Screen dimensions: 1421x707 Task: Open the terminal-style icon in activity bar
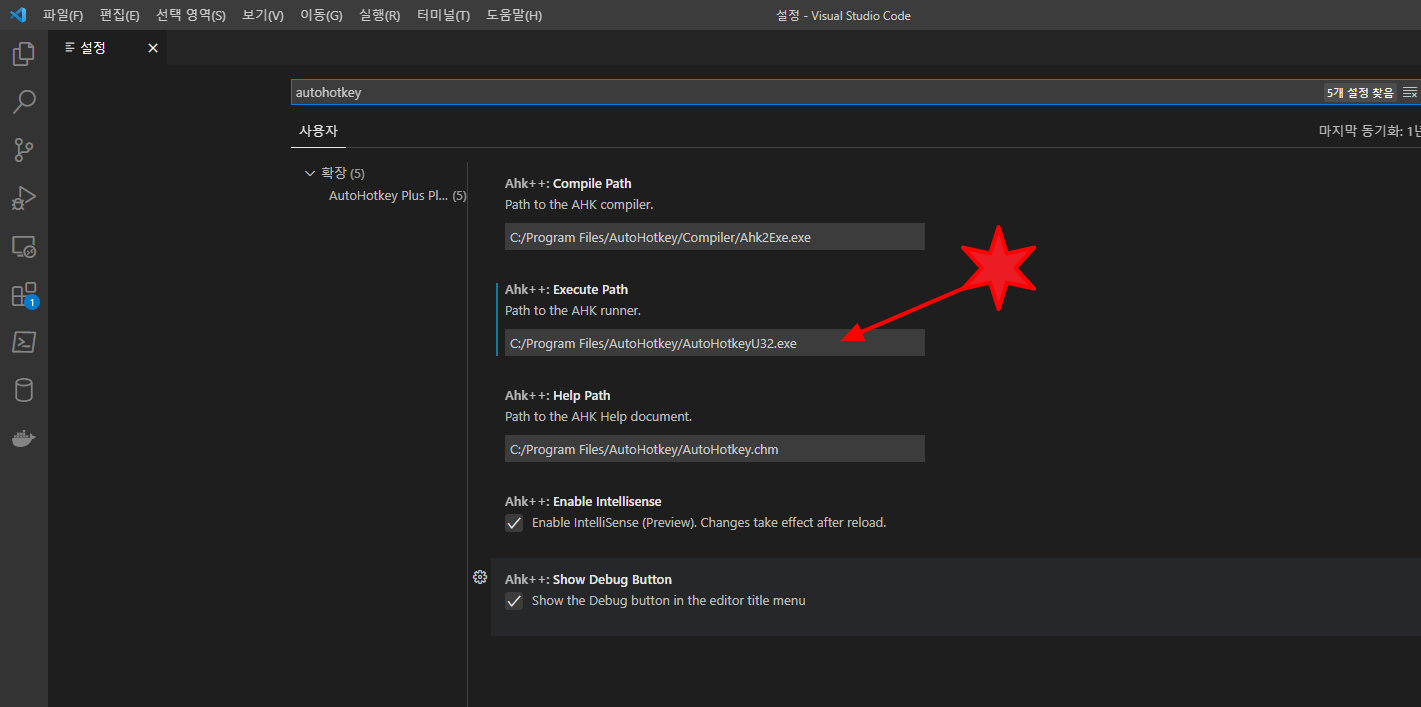pos(24,342)
